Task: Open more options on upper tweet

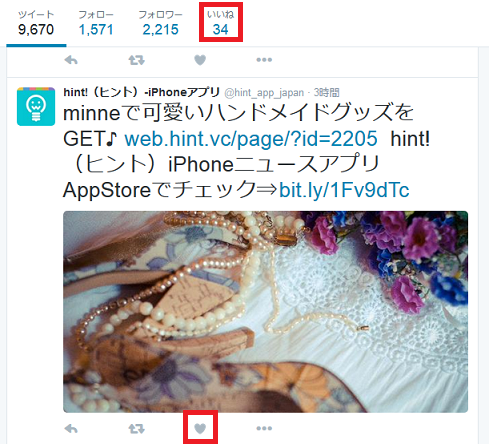Action: point(264,60)
